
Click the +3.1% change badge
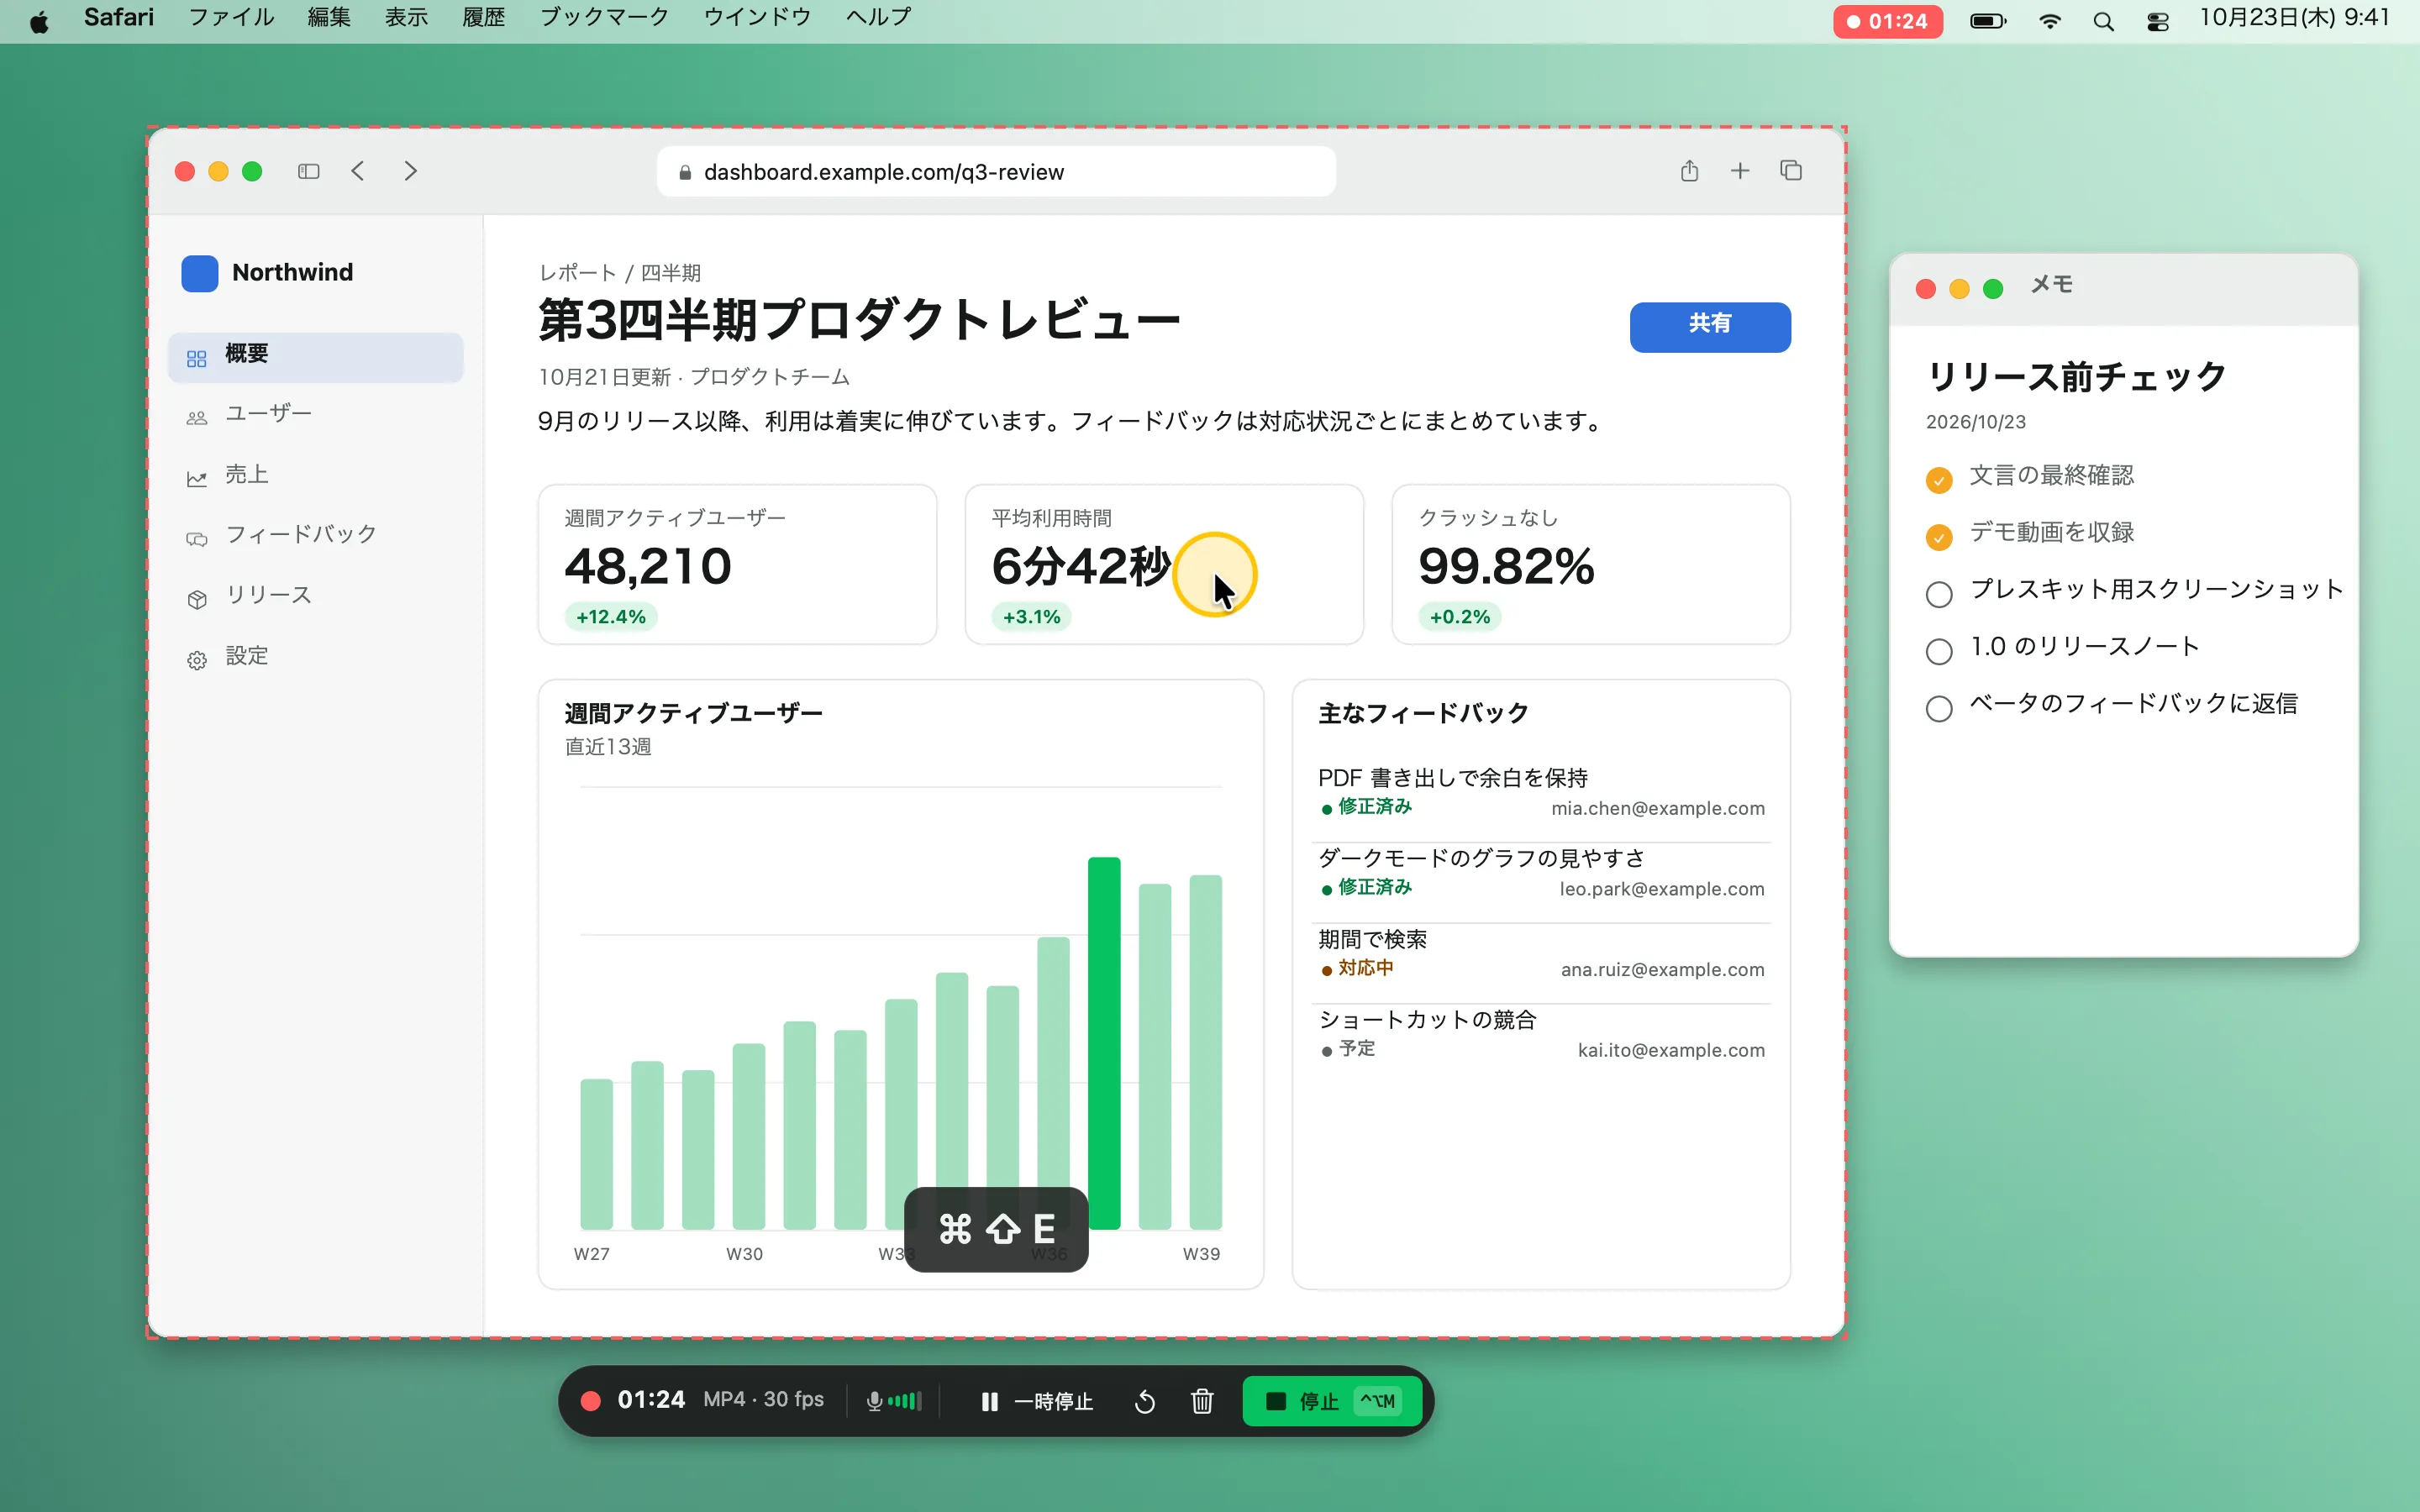point(1031,617)
